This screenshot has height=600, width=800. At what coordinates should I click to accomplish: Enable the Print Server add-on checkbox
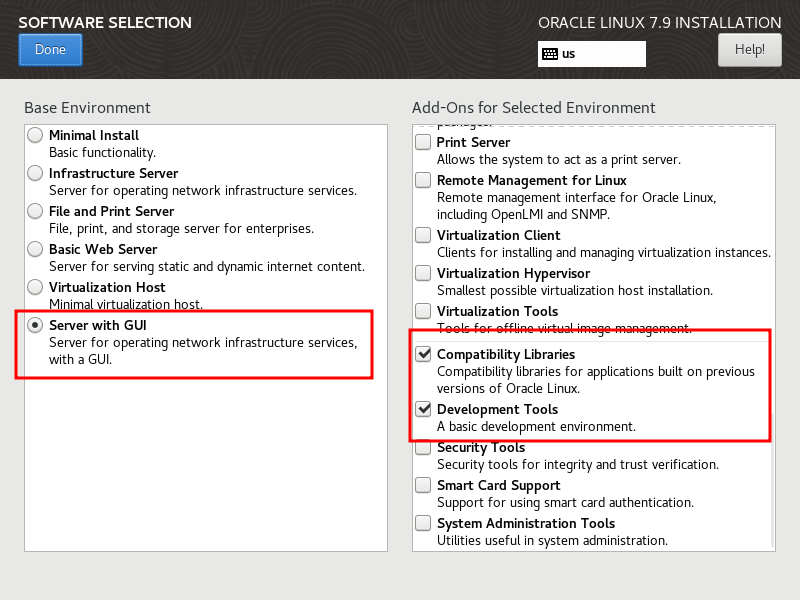(x=423, y=142)
